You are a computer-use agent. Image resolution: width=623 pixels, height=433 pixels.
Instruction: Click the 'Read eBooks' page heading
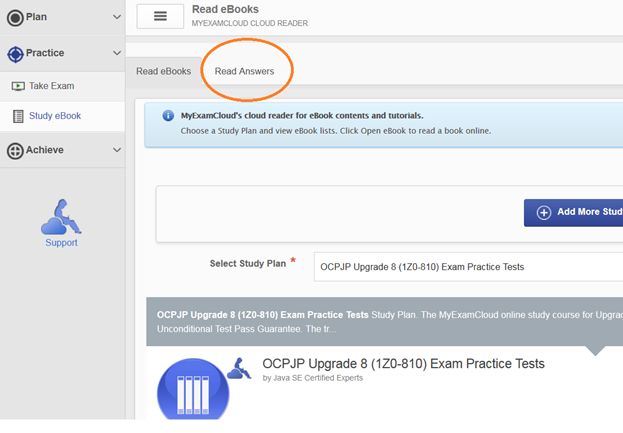tap(225, 9)
